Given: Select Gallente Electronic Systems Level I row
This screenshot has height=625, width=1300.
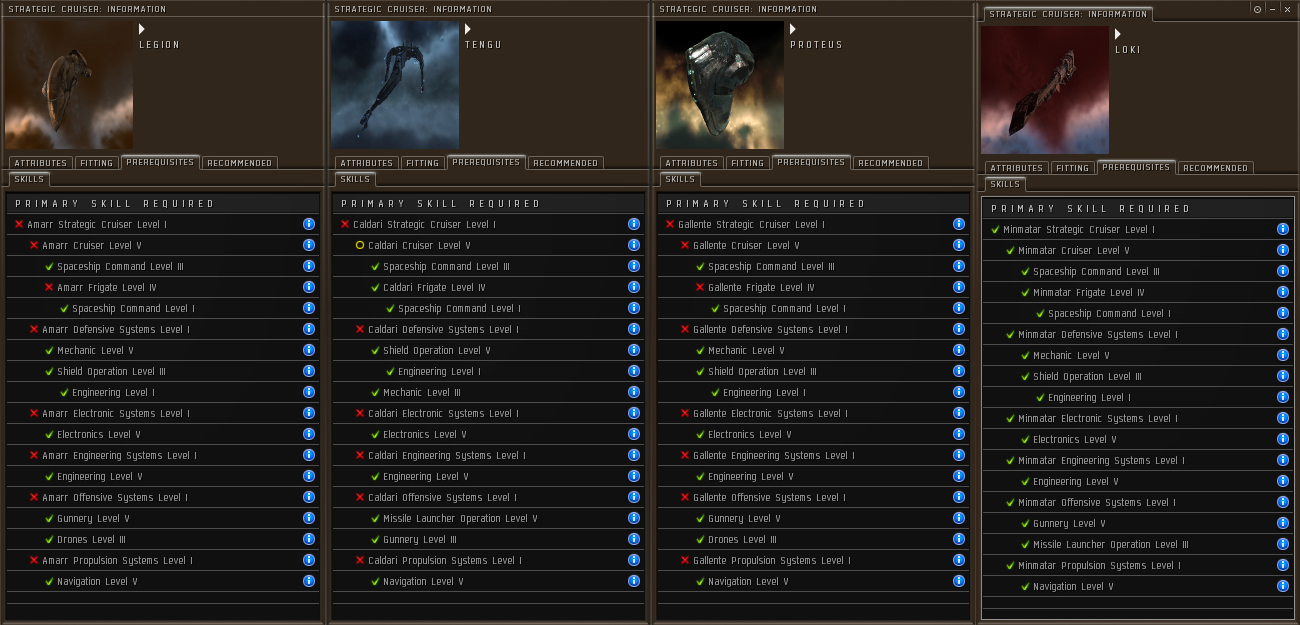Looking at the screenshot, I should coord(814,413).
